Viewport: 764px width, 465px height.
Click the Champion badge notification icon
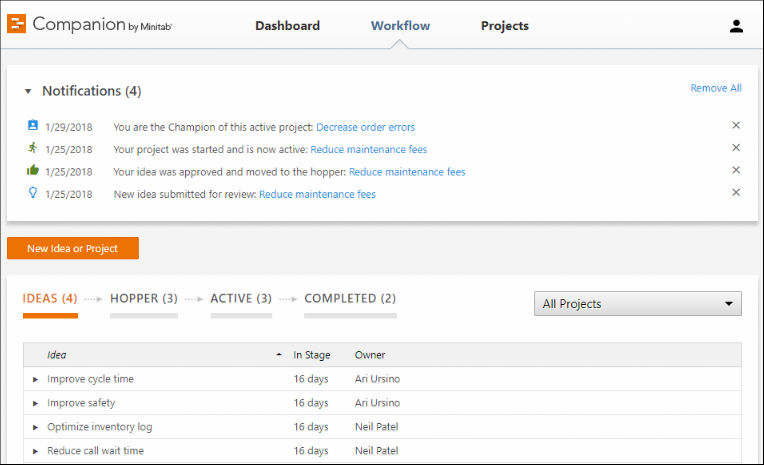pyautogui.click(x=33, y=126)
